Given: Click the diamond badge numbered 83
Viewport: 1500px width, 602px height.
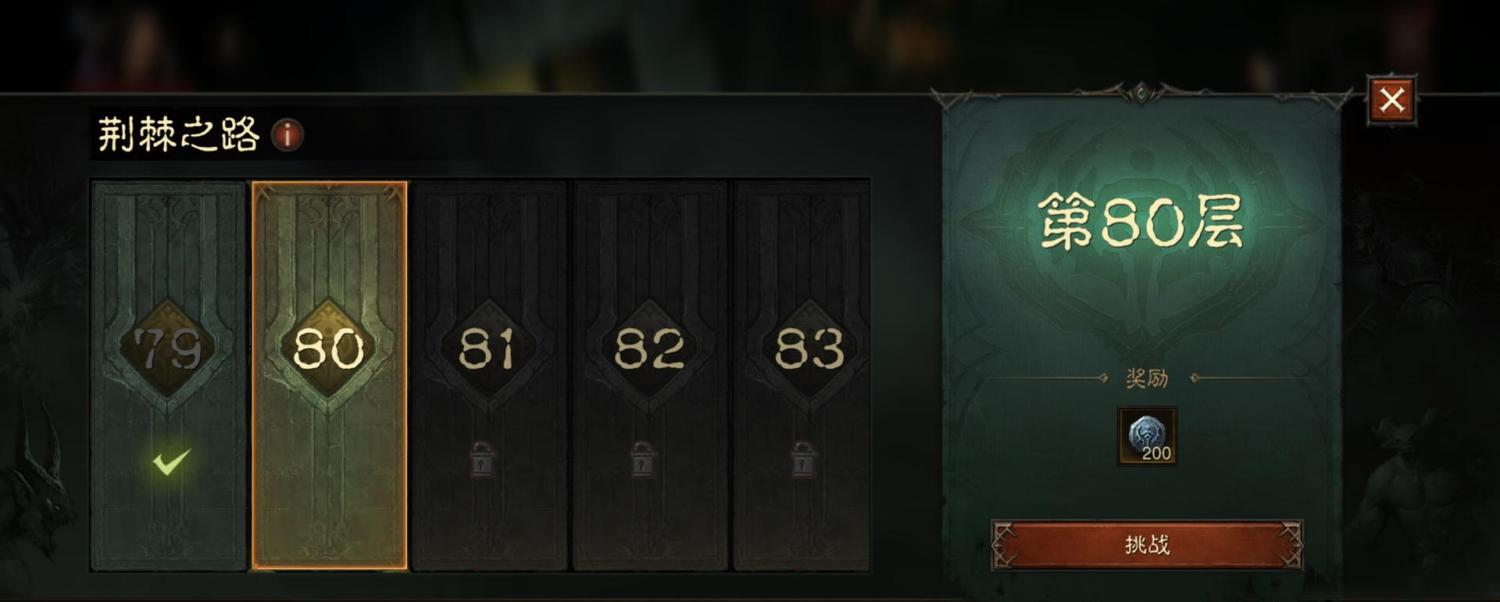Looking at the screenshot, I should (x=809, y=349).
